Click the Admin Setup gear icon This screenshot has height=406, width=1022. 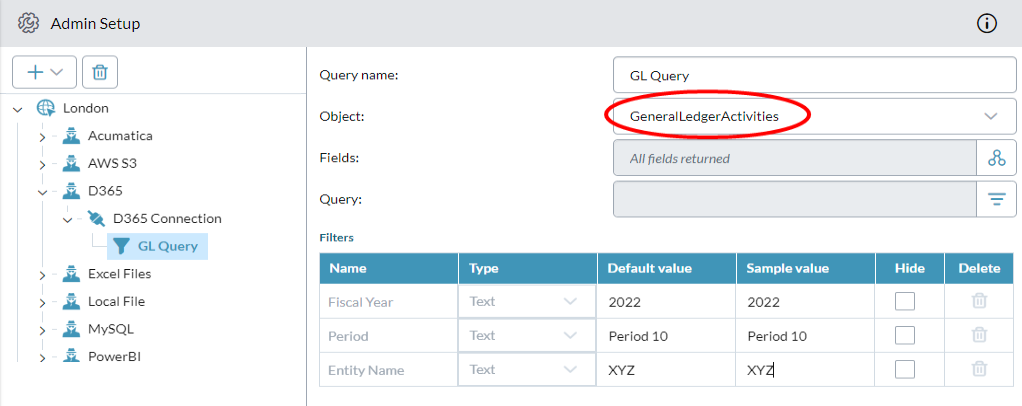[29, 24]
